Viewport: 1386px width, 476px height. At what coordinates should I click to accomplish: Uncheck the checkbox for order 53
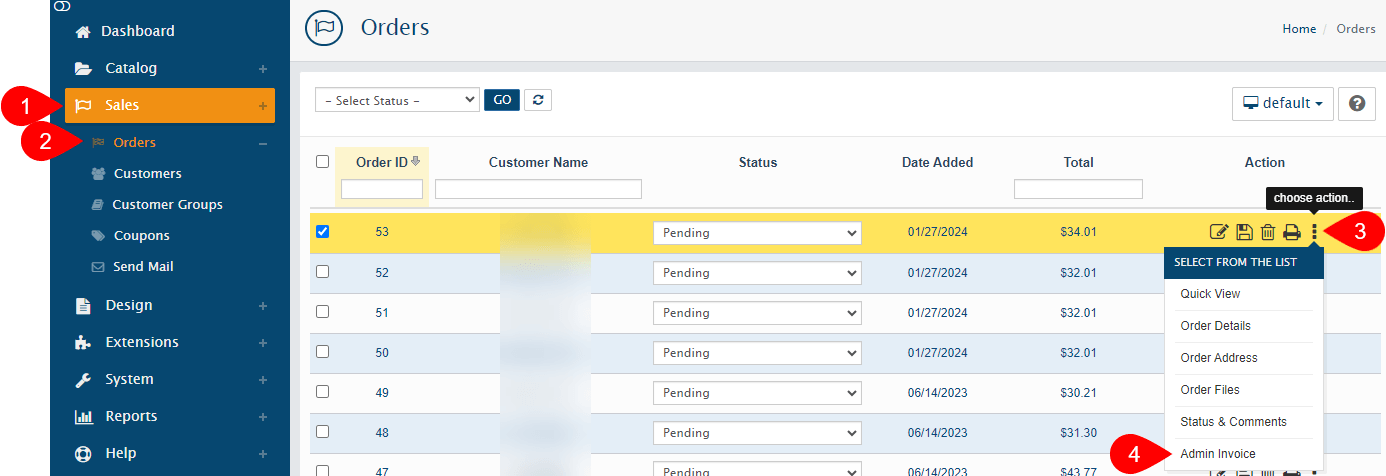click(x=322, y=231)
